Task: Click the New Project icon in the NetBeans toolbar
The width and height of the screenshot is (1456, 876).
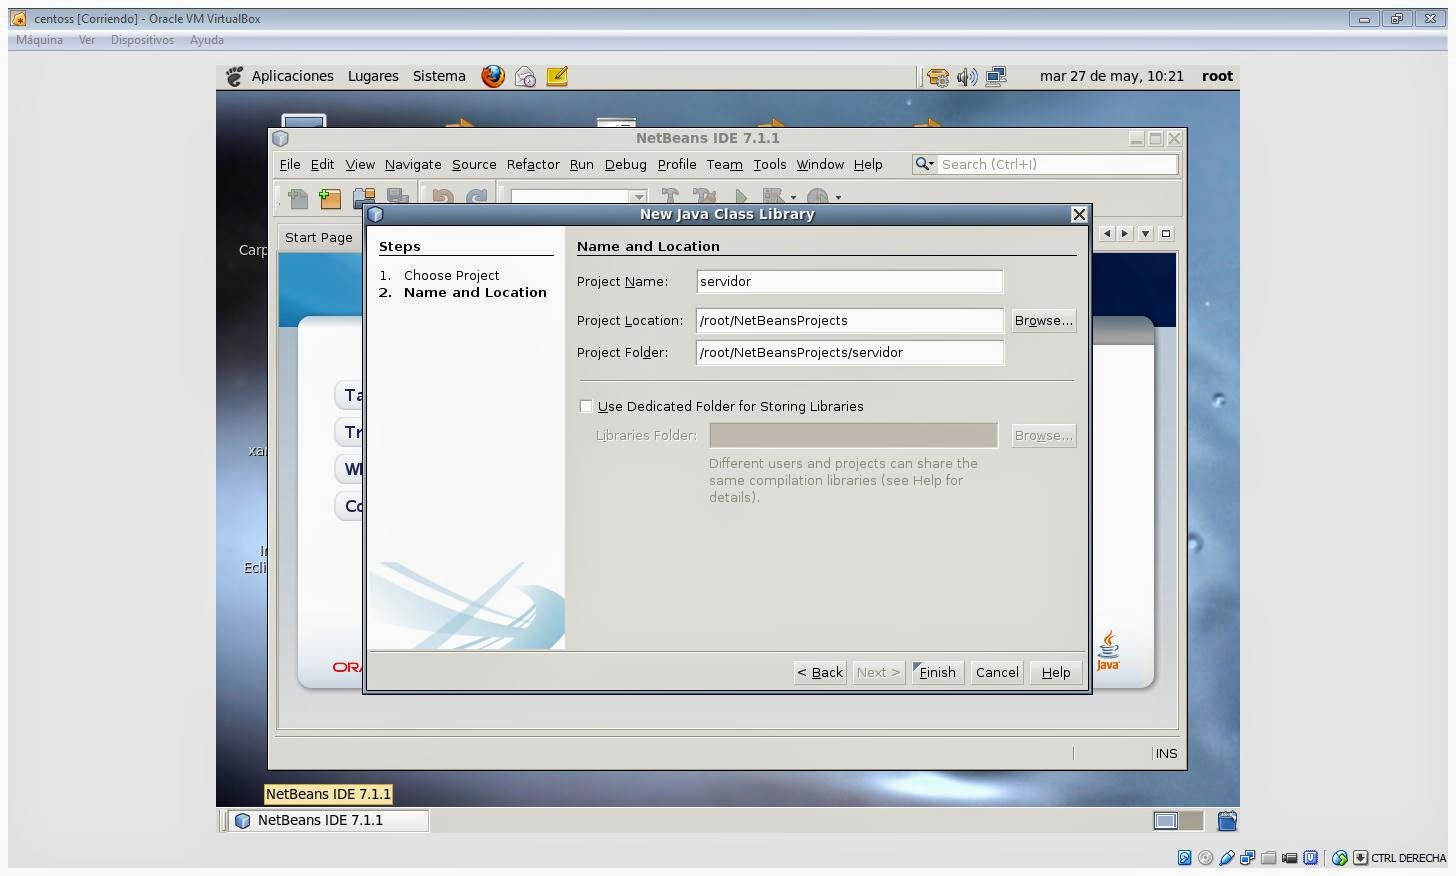Action: pos(329,198)
